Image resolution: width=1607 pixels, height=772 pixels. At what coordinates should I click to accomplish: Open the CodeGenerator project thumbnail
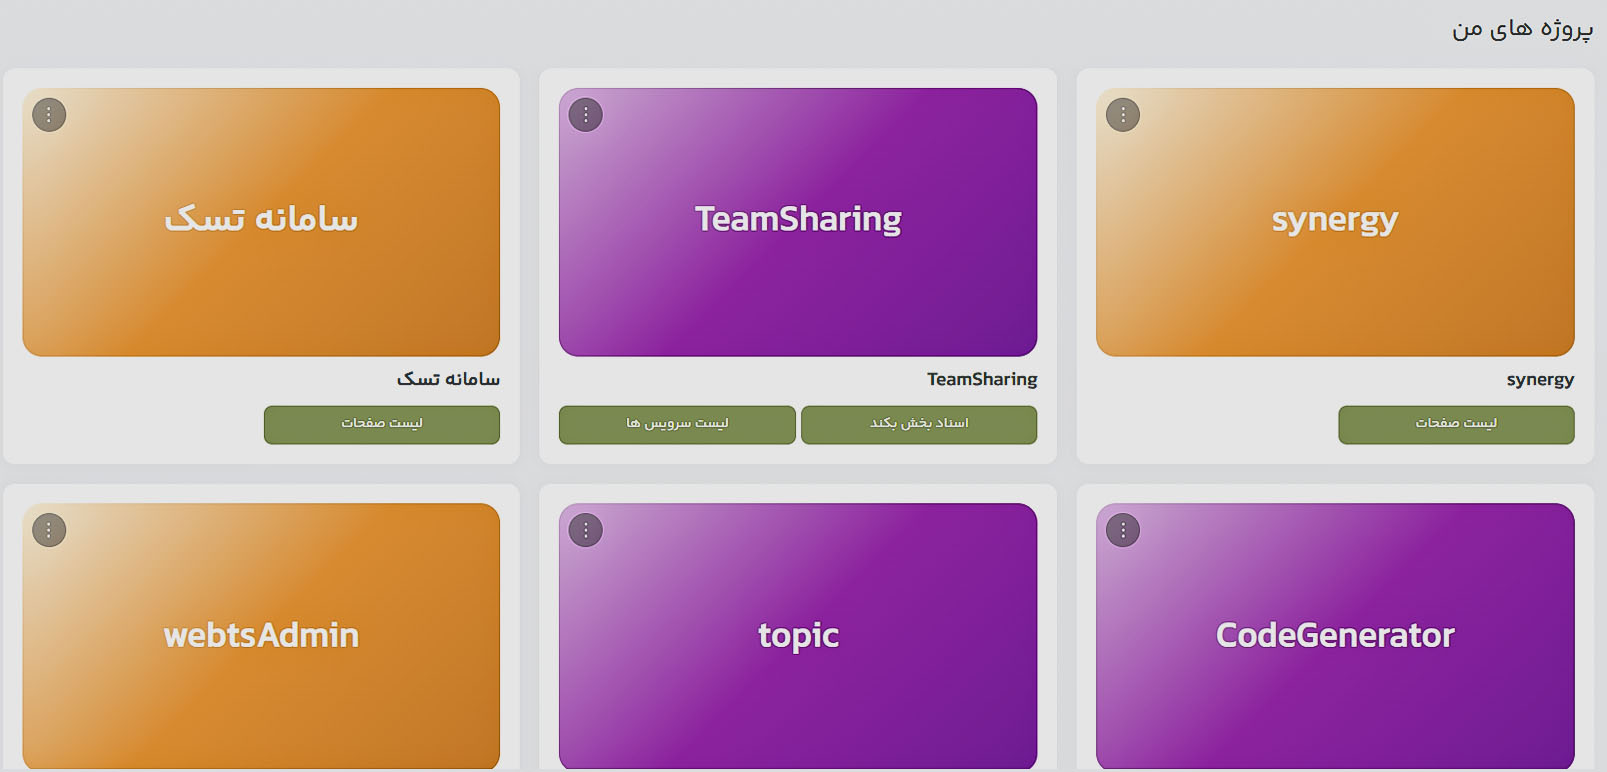pos(1335,637)
